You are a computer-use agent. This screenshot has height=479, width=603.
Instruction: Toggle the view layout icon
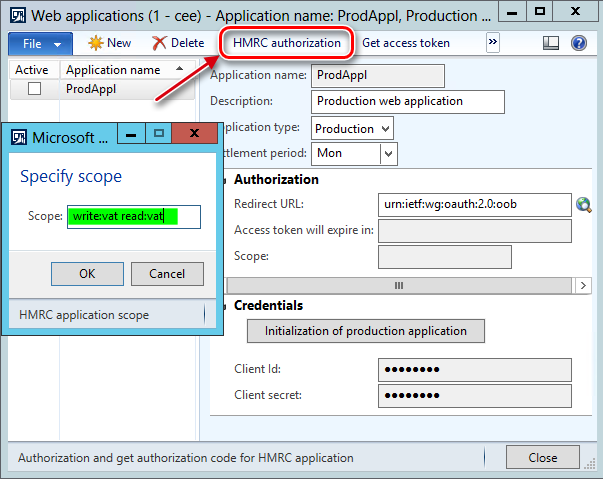(551, 43)
